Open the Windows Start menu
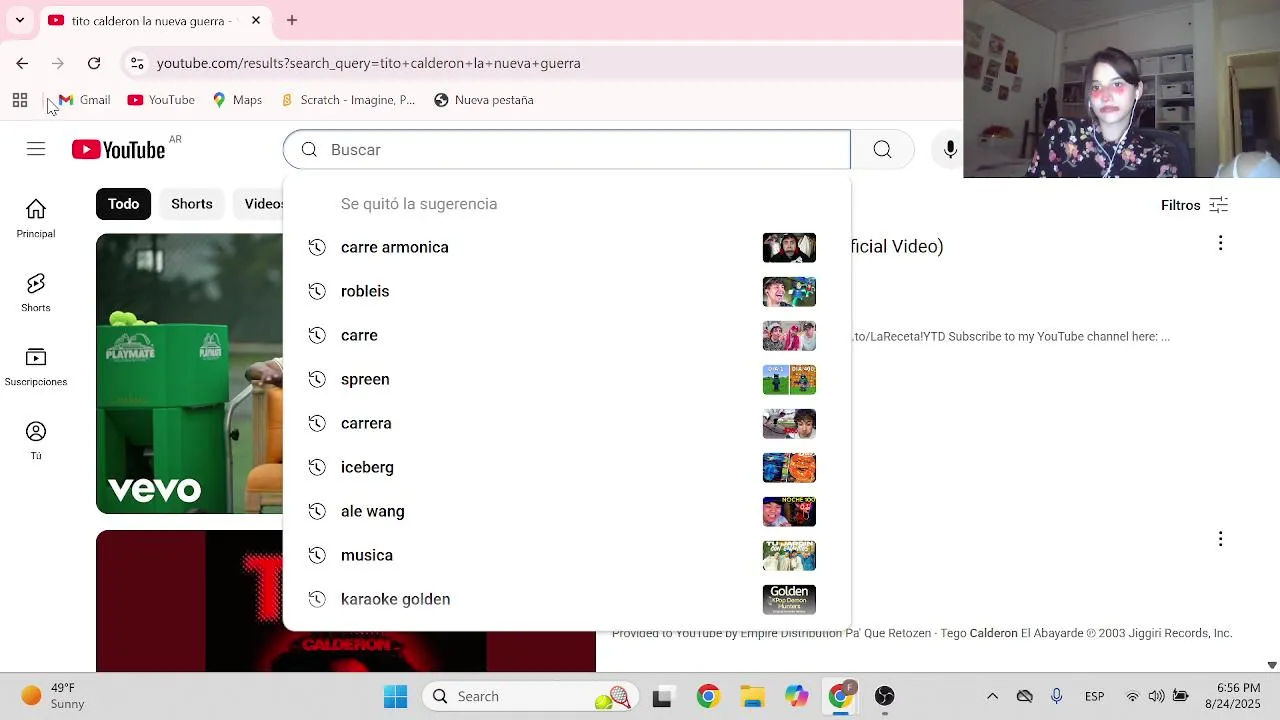Viewport: 1280px width, 720px height. tap(396, 696)
